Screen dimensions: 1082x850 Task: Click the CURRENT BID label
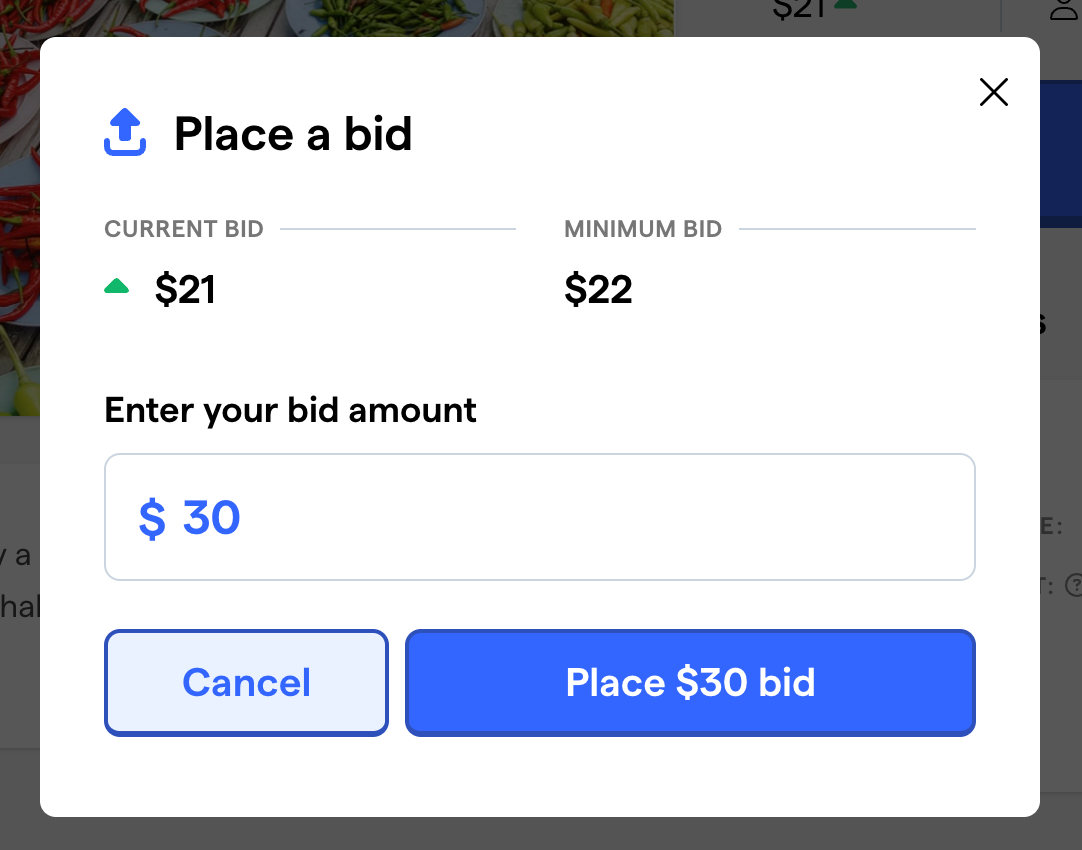coord(184,229)
